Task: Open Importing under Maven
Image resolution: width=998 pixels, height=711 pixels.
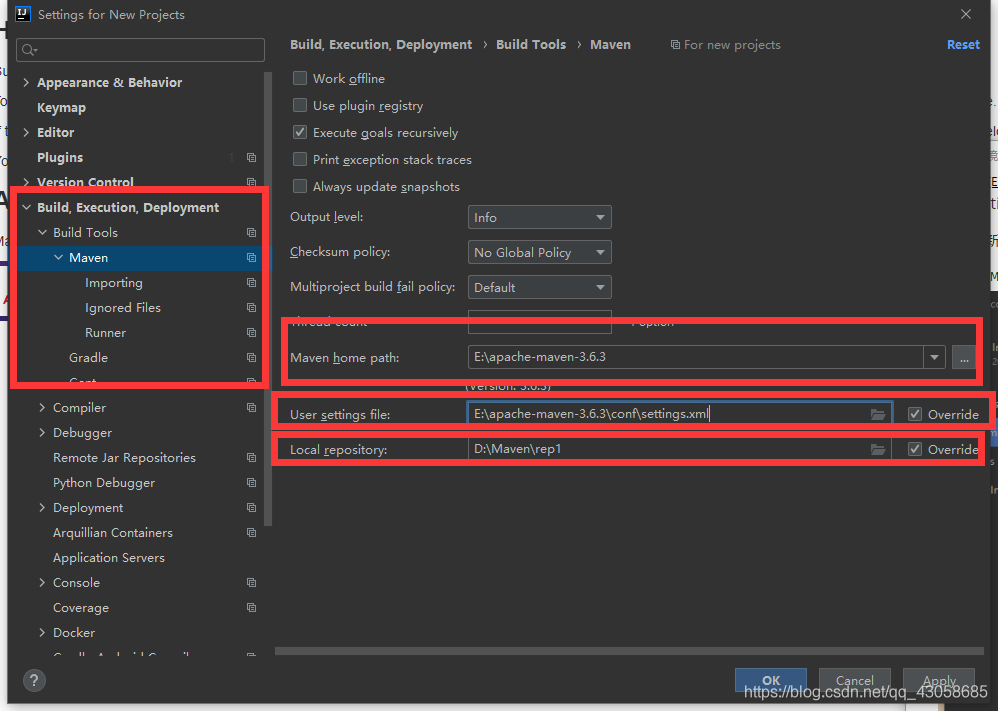Action: click(114, 283)
